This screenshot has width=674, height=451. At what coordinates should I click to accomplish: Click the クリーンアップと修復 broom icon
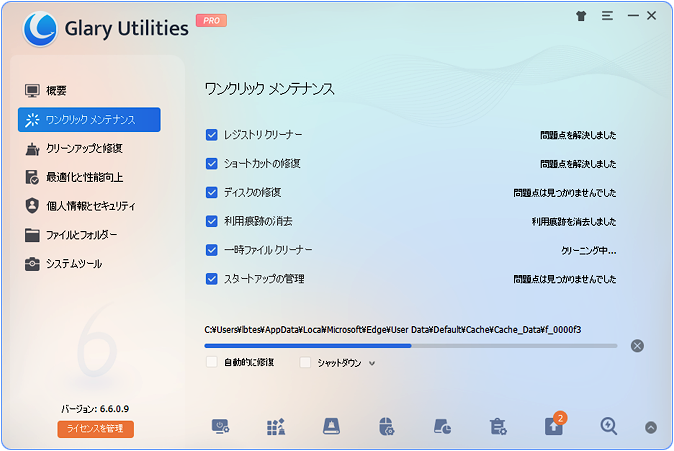(x=32, y=149)
